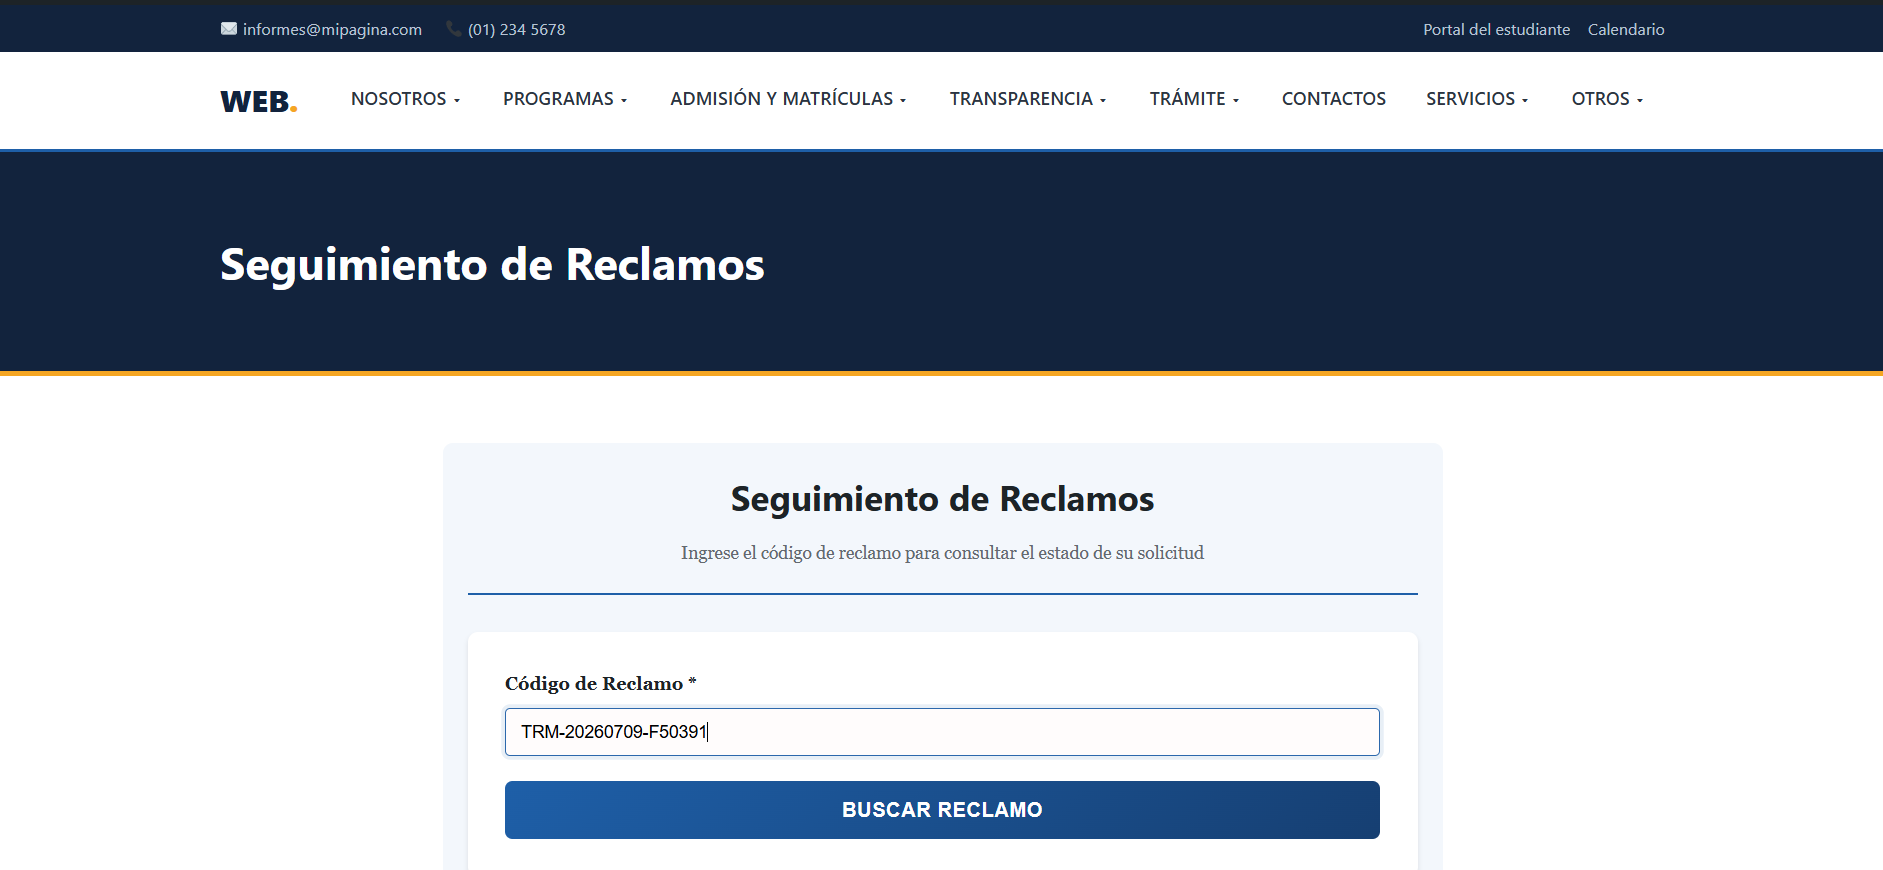Click the Código de Reclamo input field
Screen dimensions: 1883x870
942,732
